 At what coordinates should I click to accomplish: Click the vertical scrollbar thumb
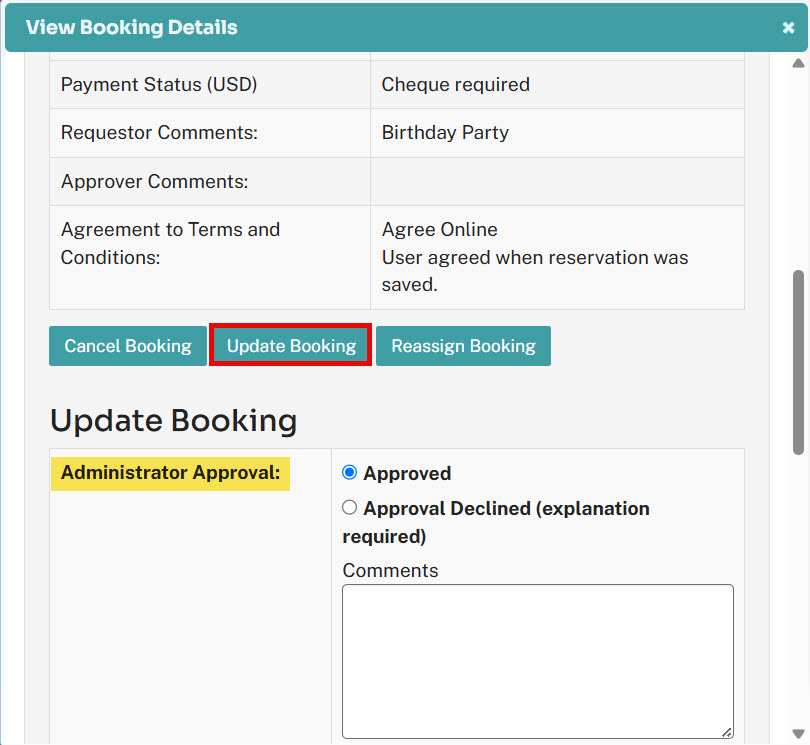pyautogui.click(x=798, y=362)
